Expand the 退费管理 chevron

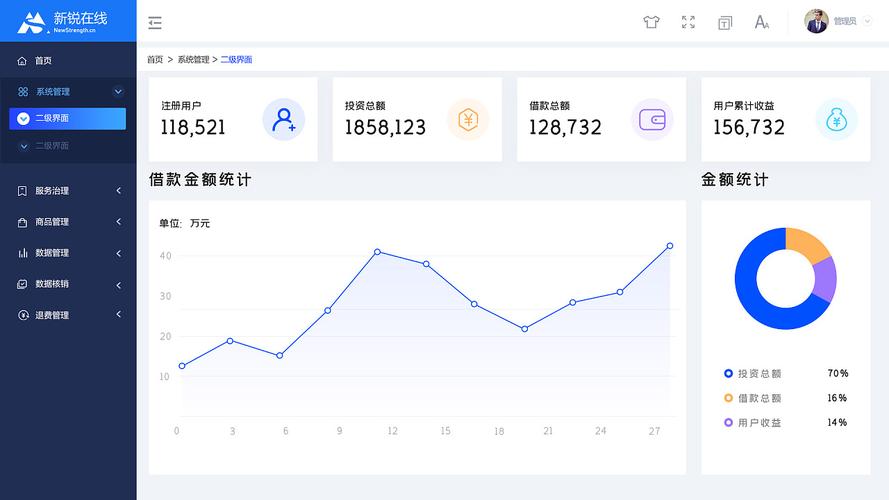coord(118,314)
